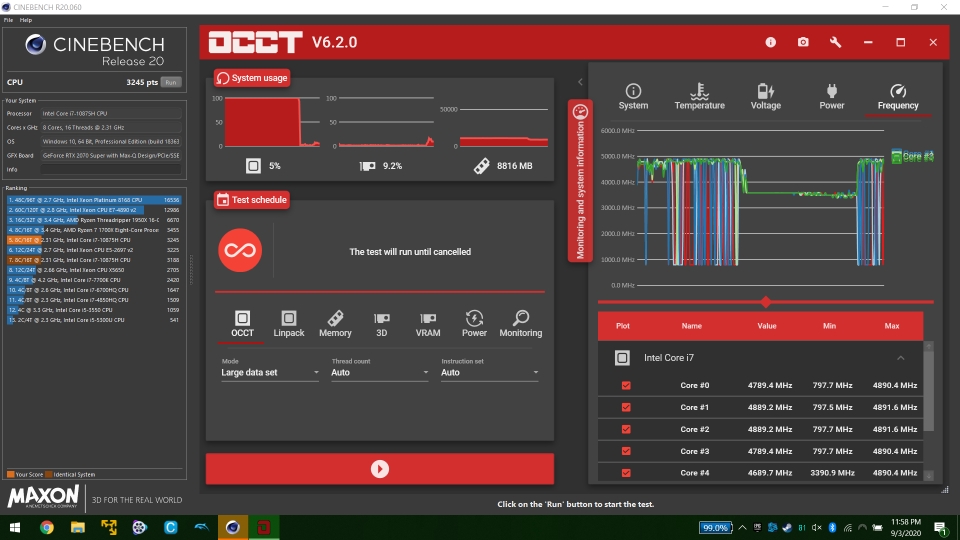The image size is (960, 540).
Task: Switch to Voltage monitoring tab
Action: click(765, 97)
